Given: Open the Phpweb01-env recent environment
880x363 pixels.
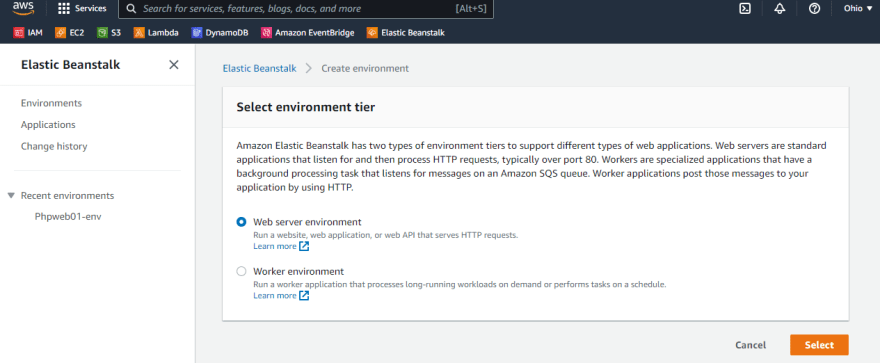Looking at the screenshot, I should point(68,217).
